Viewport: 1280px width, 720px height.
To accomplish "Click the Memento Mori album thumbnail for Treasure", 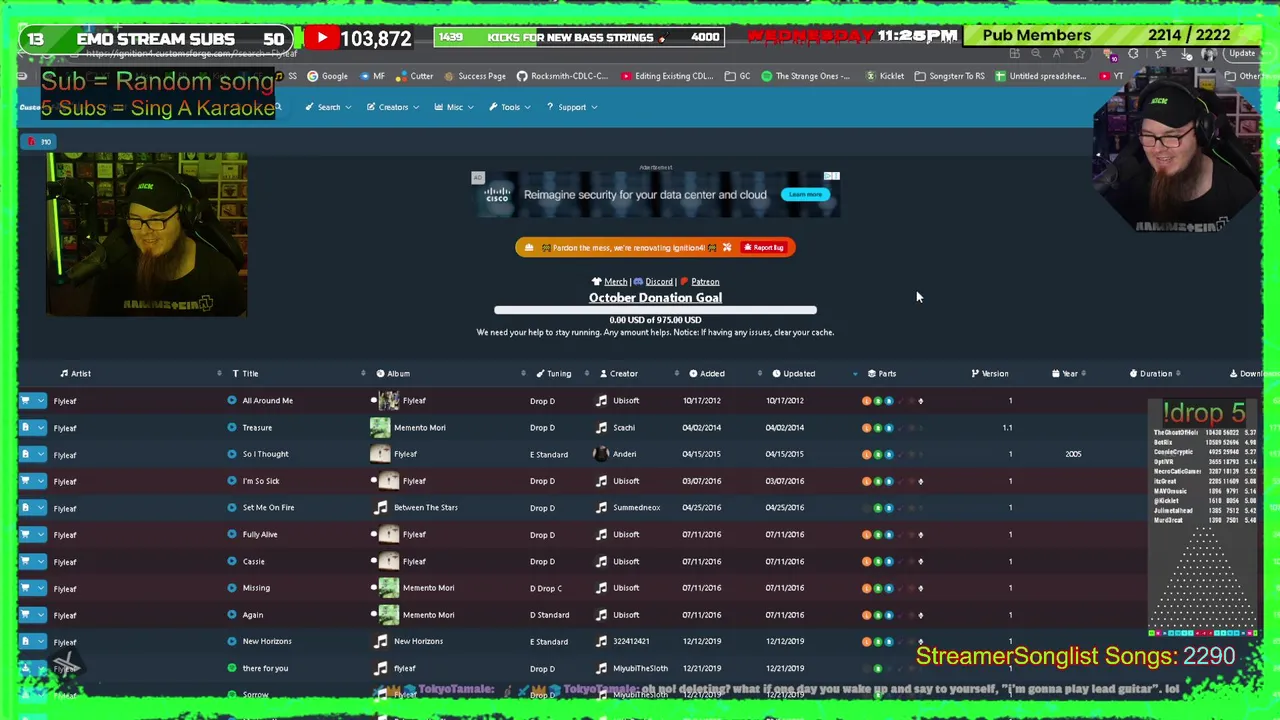I will pyautogui.click(x=380, y=428).
